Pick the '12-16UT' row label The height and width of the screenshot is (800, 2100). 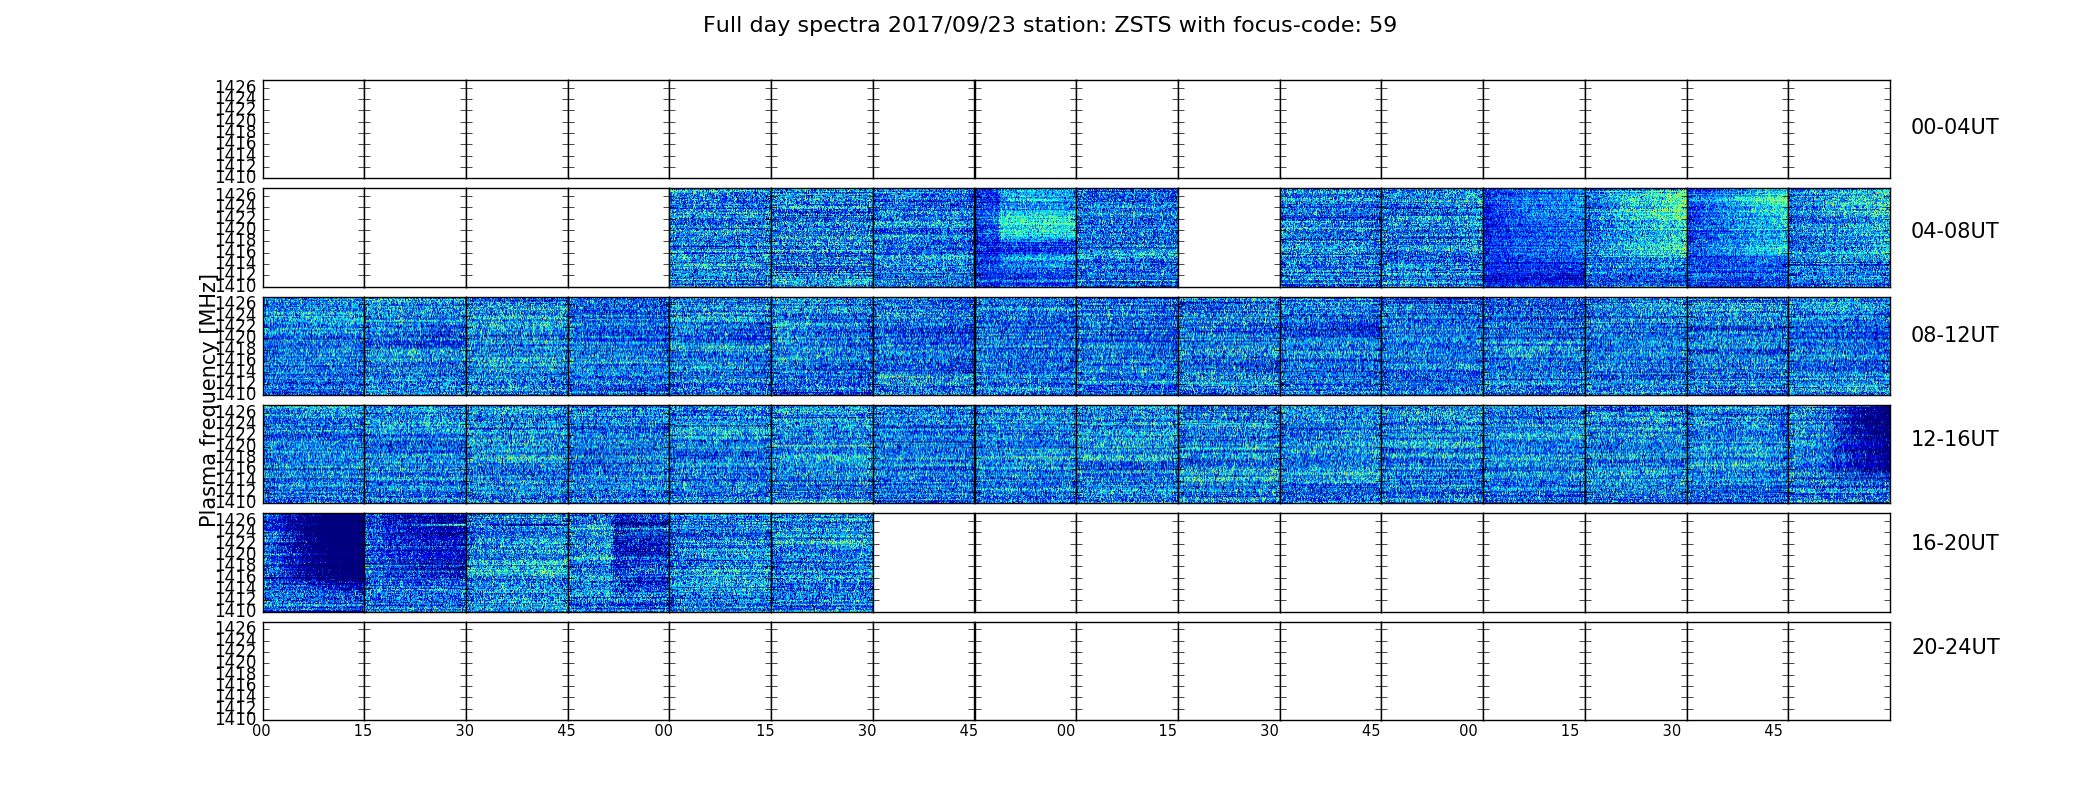pyautogui.click(x=1954, y=439)
